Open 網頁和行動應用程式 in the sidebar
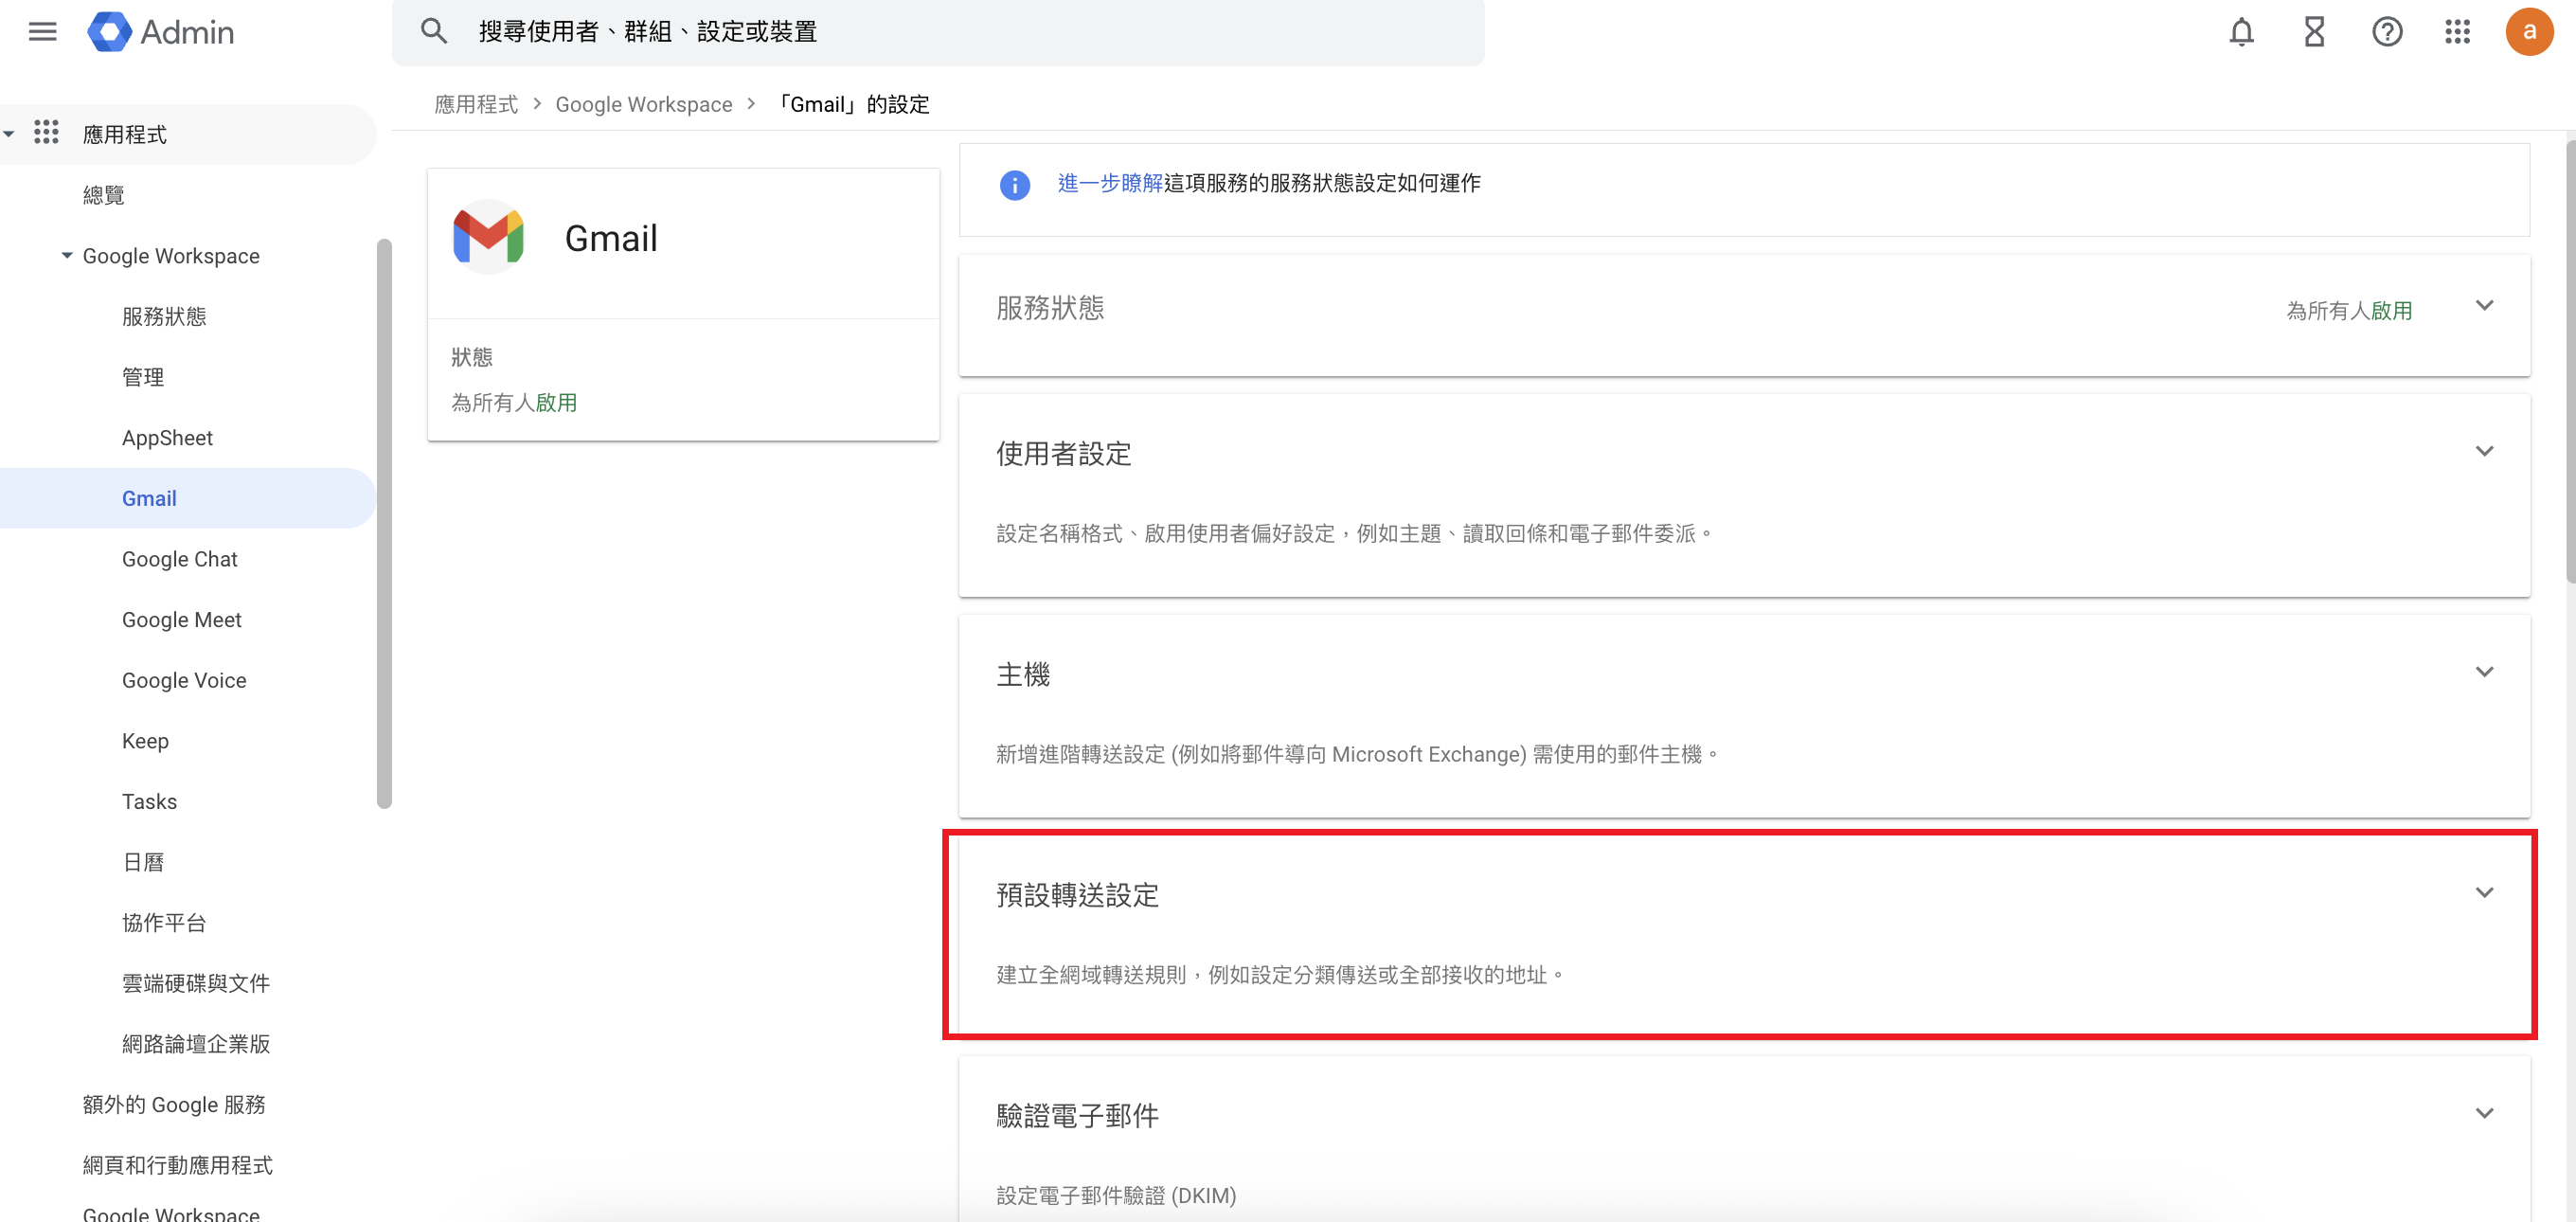Viewport: 2576px width, 1222px height. (178, 1166)
